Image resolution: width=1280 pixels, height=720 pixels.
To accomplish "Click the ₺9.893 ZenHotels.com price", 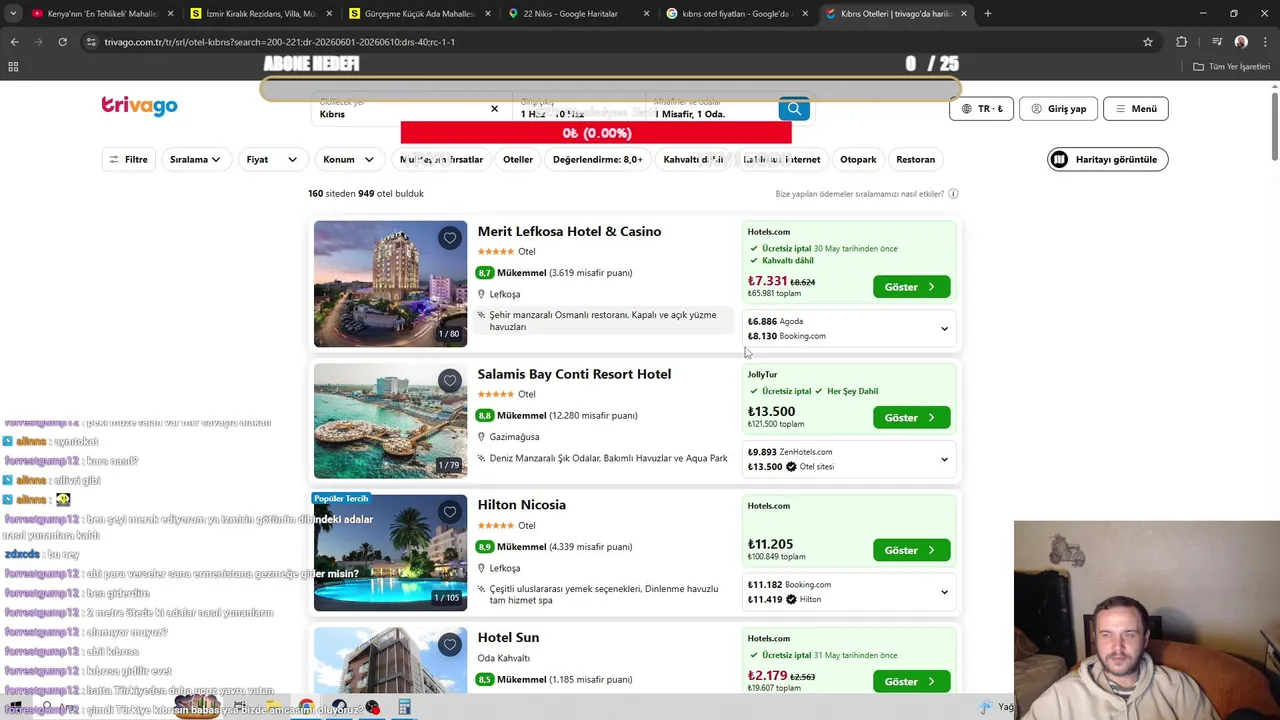I will pos(790,452).
